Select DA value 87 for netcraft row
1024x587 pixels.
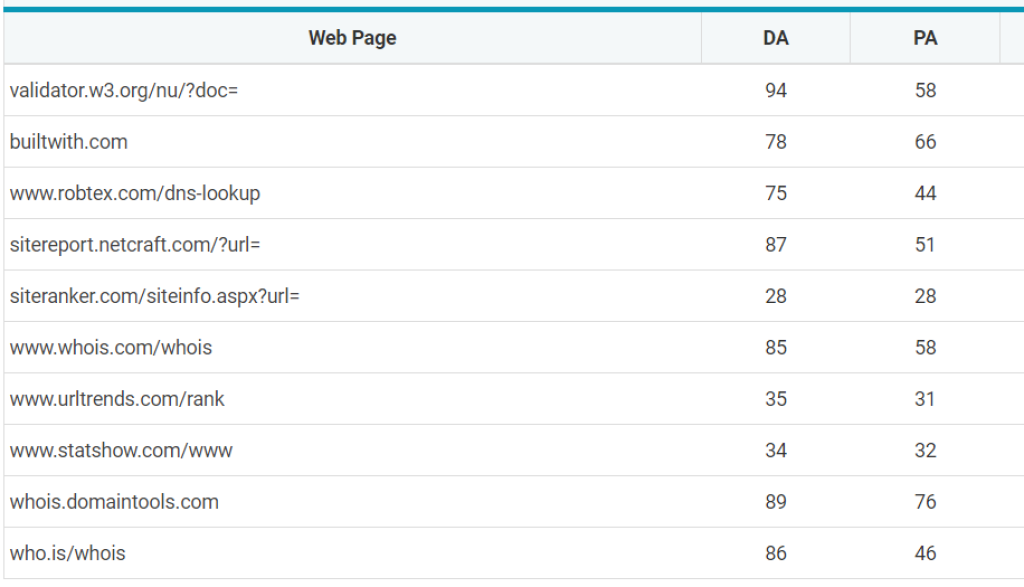[775, 245]
